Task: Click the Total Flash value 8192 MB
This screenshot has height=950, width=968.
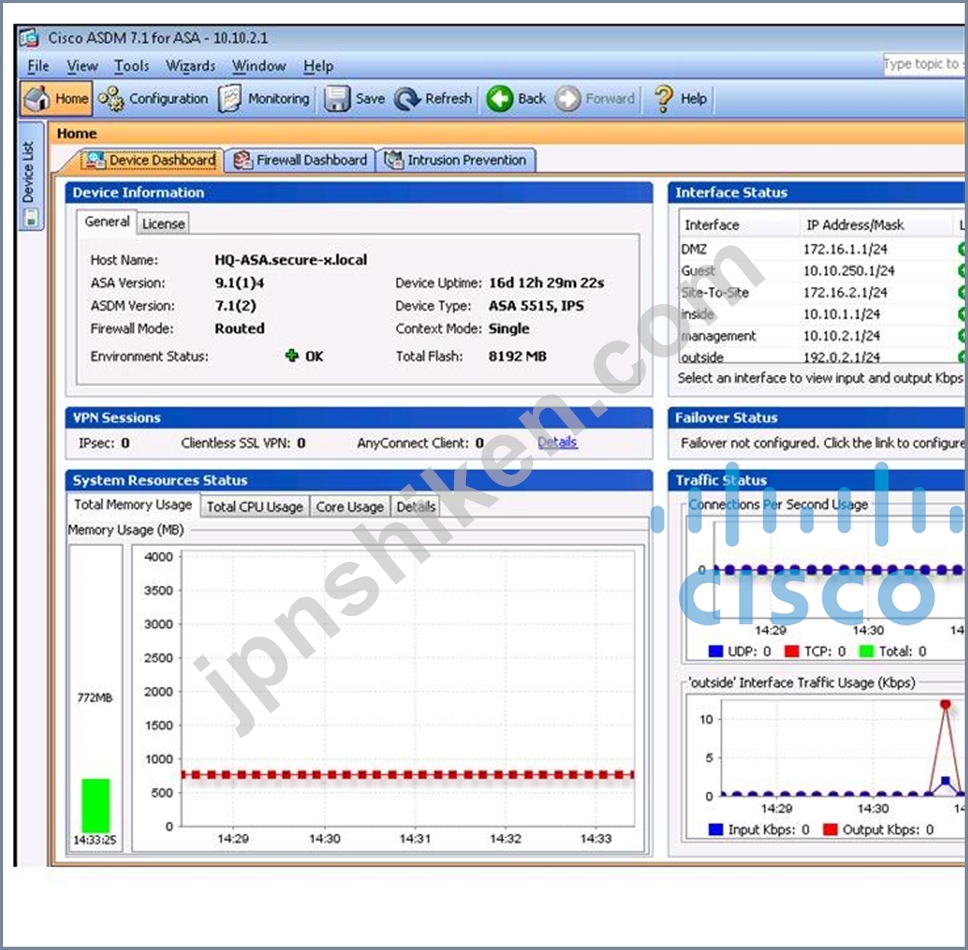Action: point(517,356)
